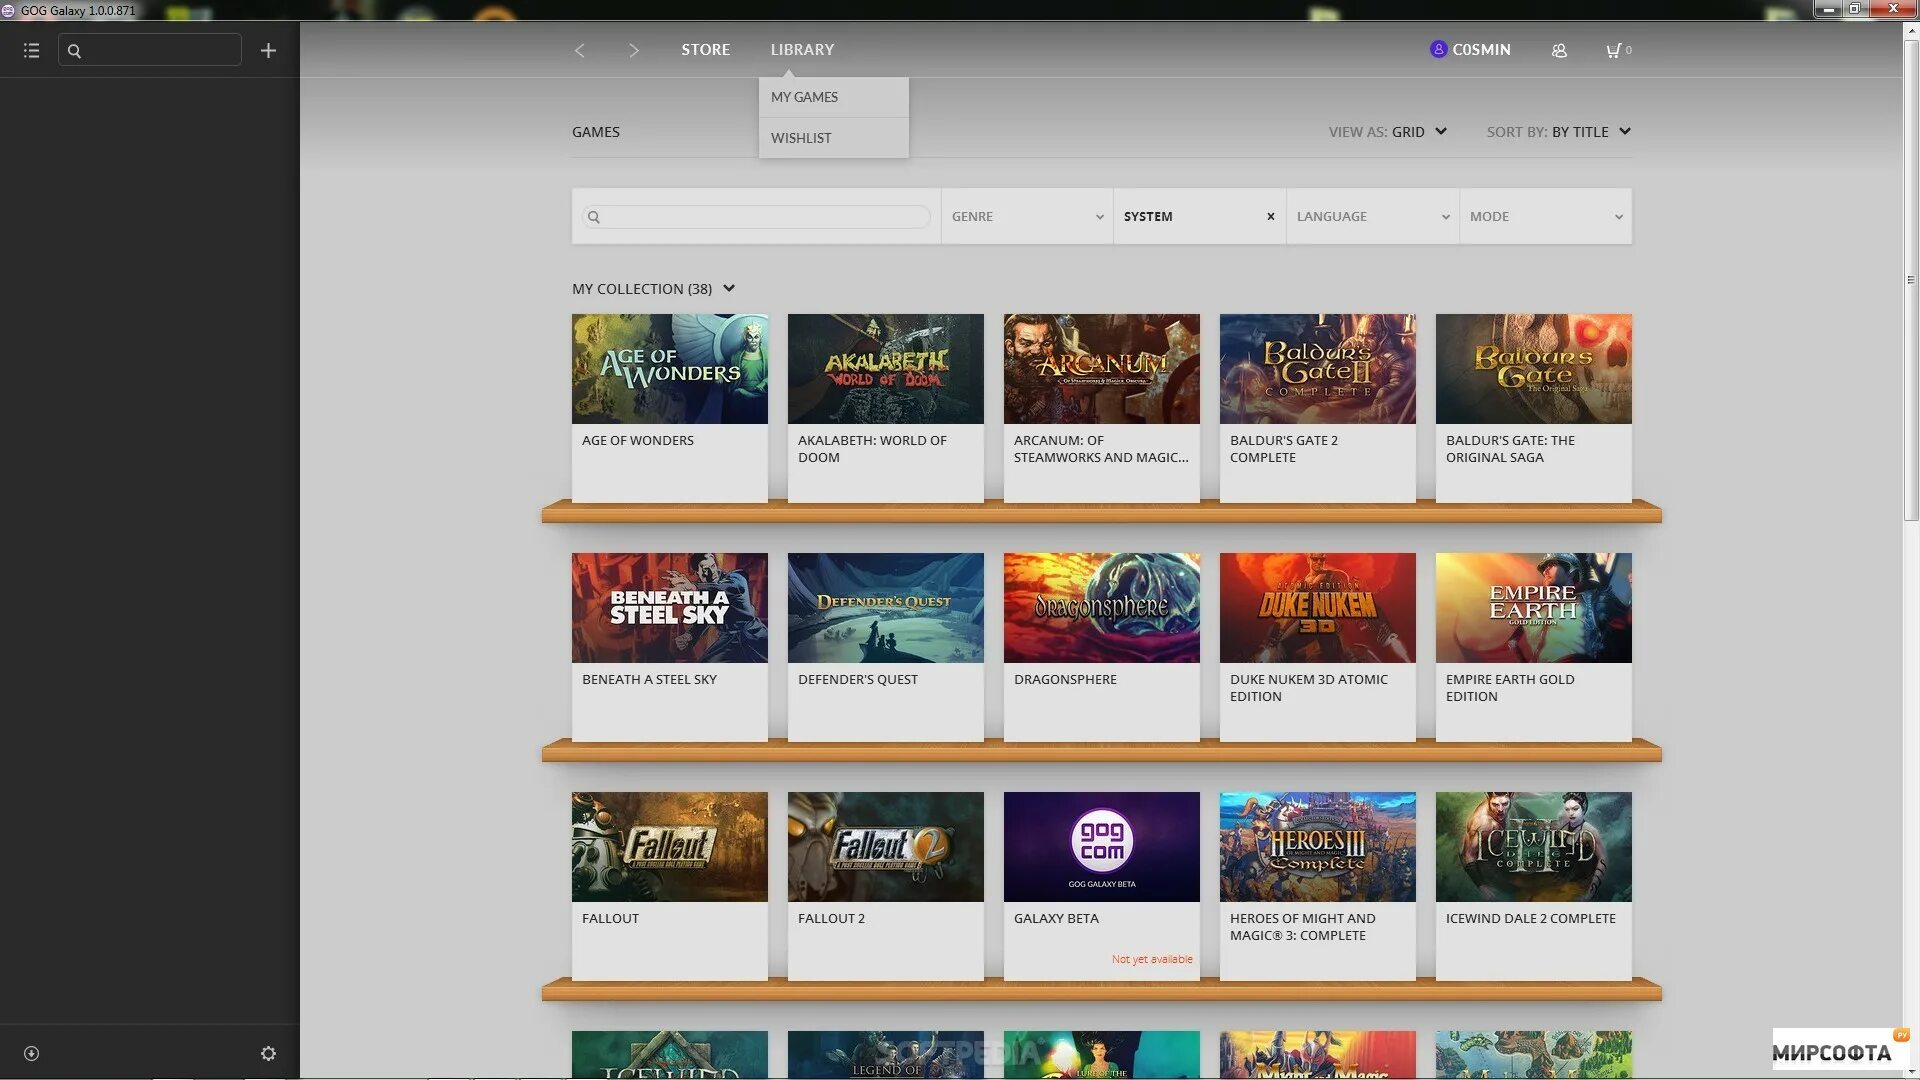This screenshot has width=1920, height=1080.
Task: Go back with the left arrow
Action: click(579, 50)
